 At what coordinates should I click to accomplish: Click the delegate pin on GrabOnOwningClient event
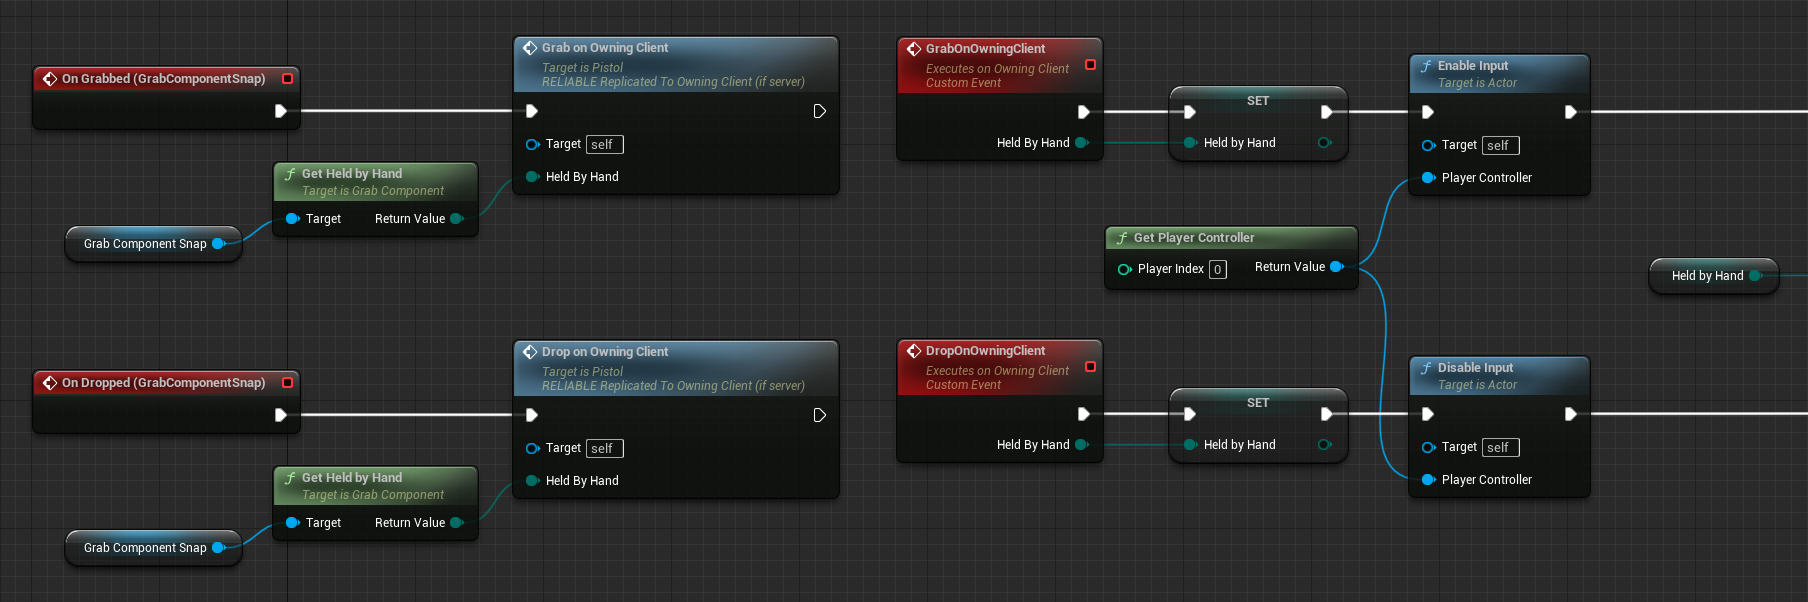[1090, 64]
